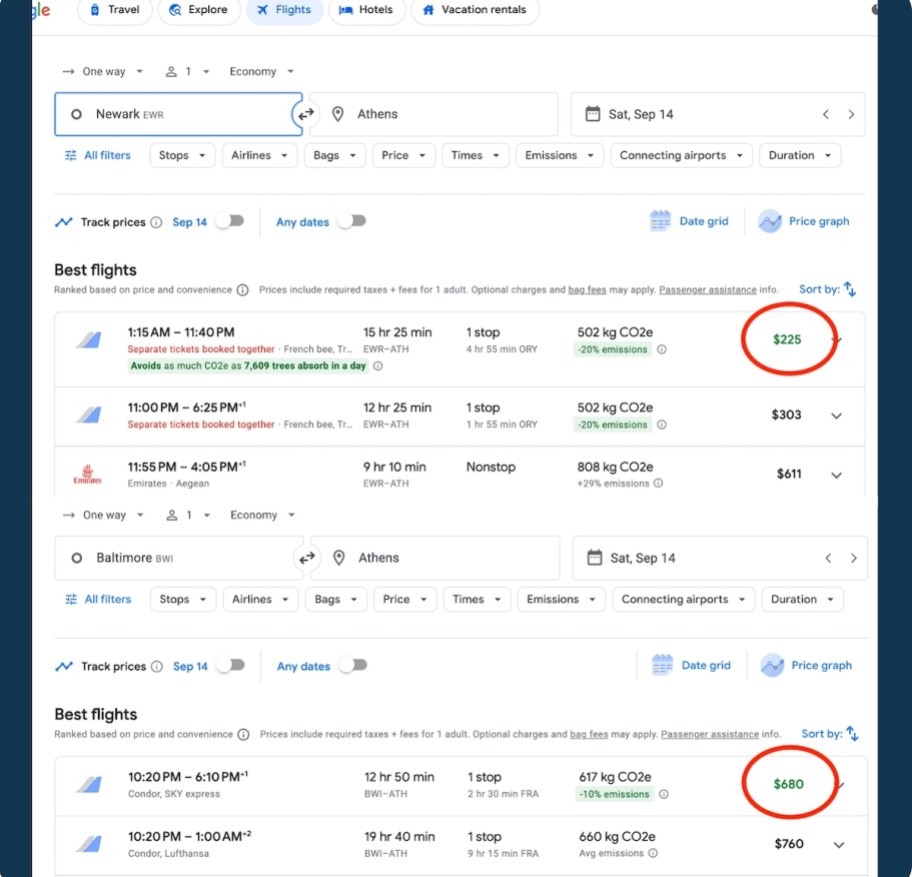Screen dimensions: 912x877
Task: Open Price graph for Baltimore flights
Action: [806, 665]
